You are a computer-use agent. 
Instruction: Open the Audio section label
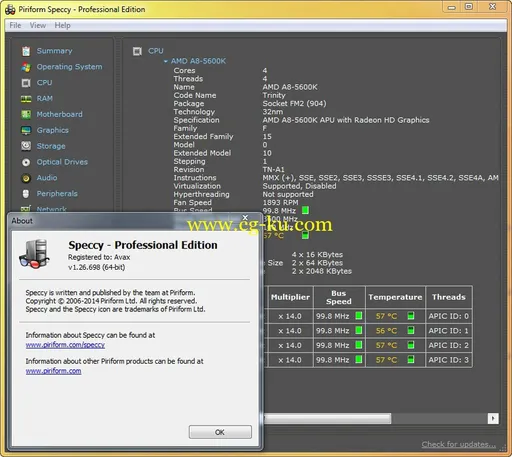tap(47, 178)
